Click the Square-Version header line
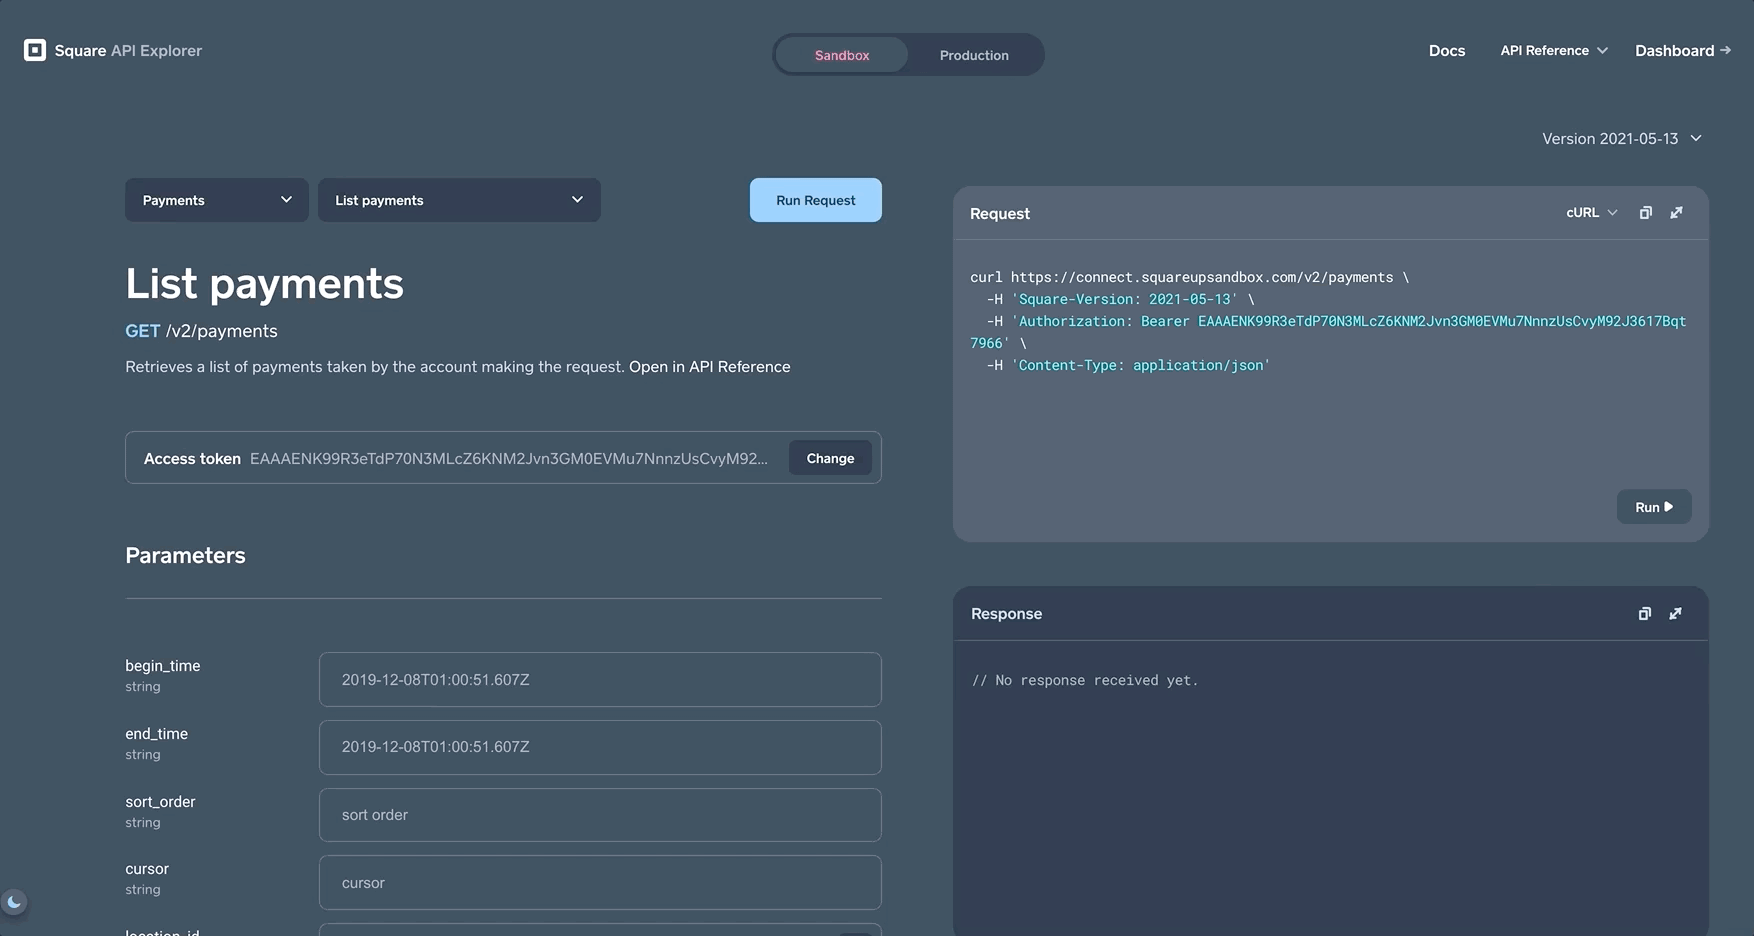1754x936 pixels. click(x=1120, y=300)
